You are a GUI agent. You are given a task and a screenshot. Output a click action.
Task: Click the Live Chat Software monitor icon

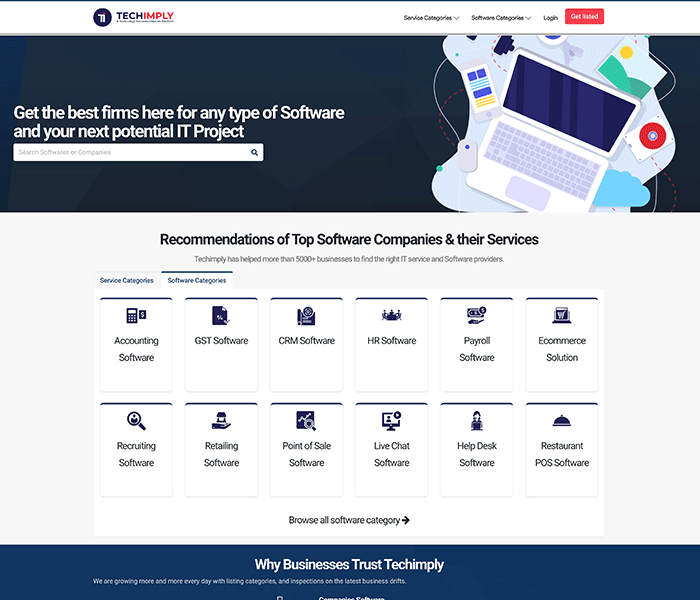(x=391, y=421)
